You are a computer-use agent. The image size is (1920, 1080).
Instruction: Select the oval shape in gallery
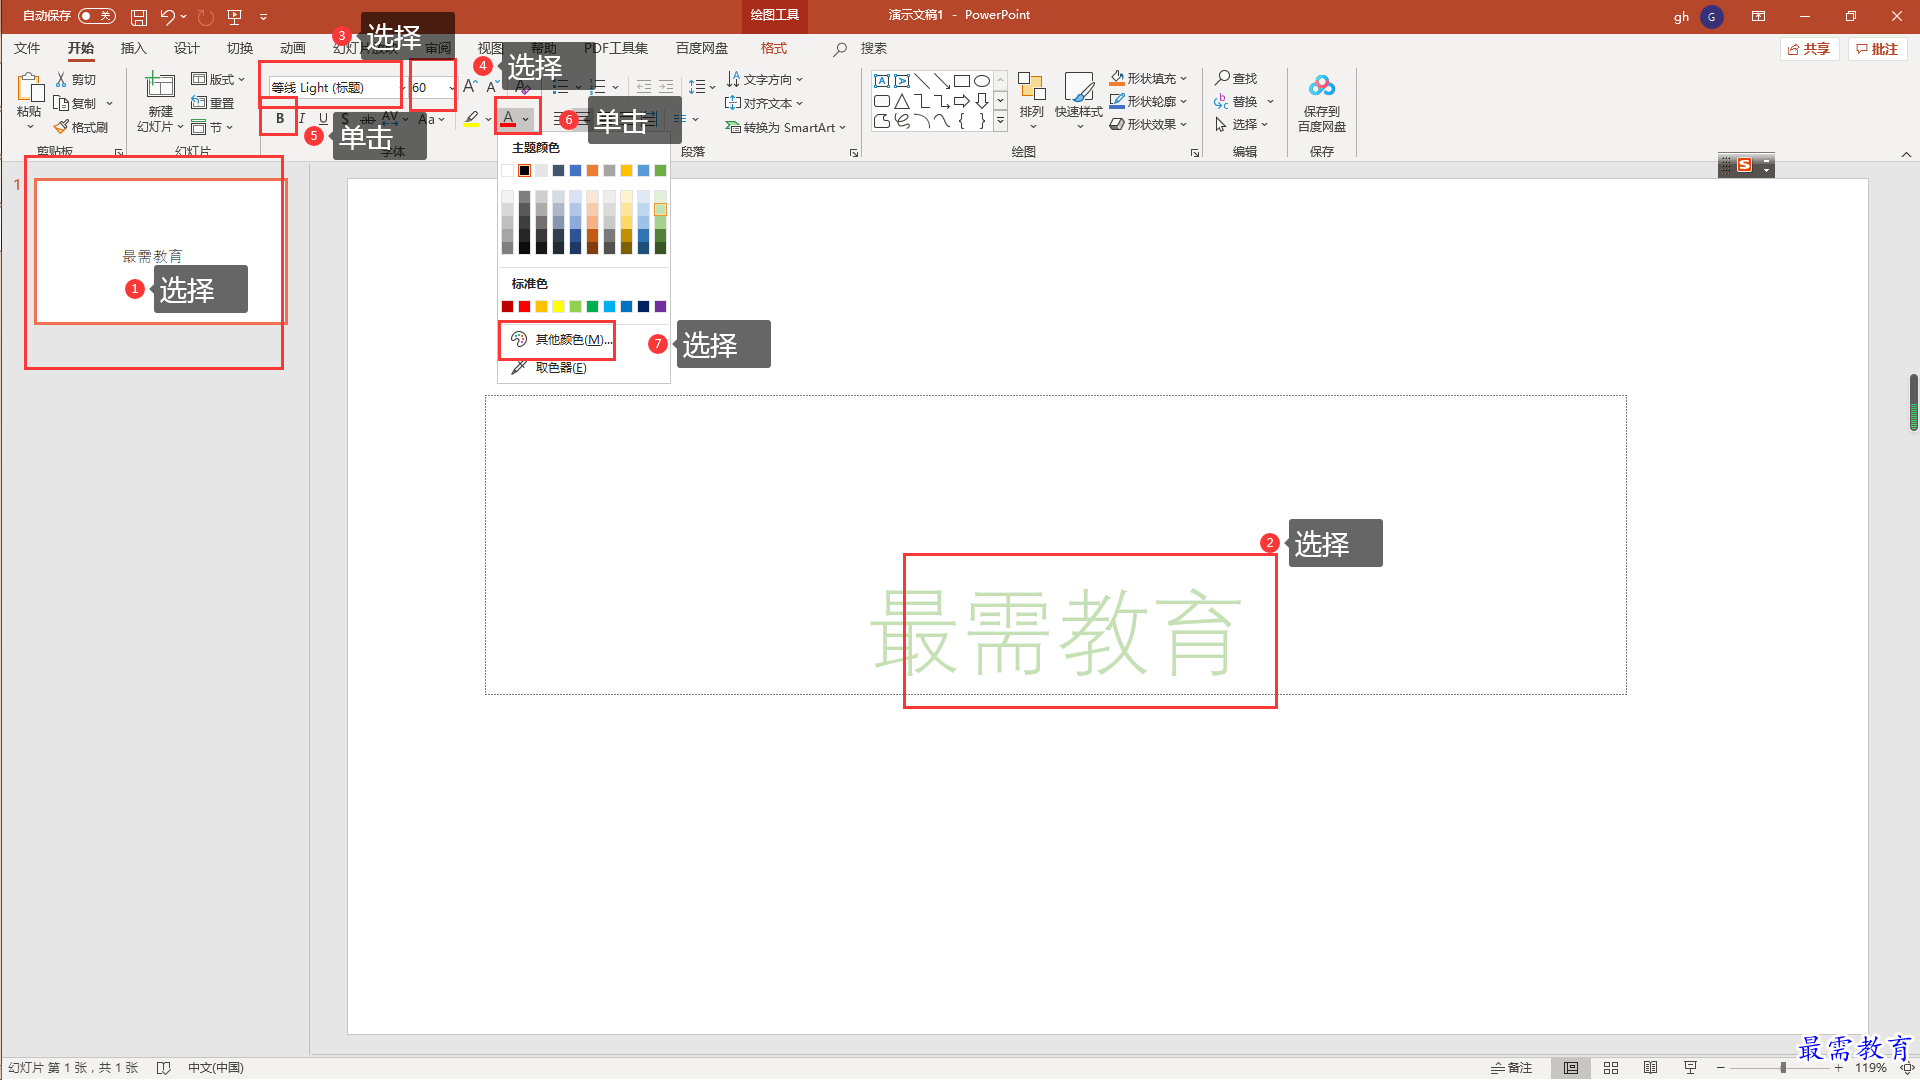click(x=982, y=81)
